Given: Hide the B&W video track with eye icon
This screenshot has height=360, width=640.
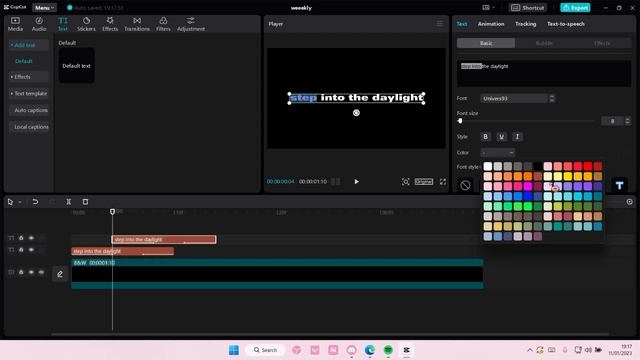Looking at the screenshot, I should click(x=31, y=272).
